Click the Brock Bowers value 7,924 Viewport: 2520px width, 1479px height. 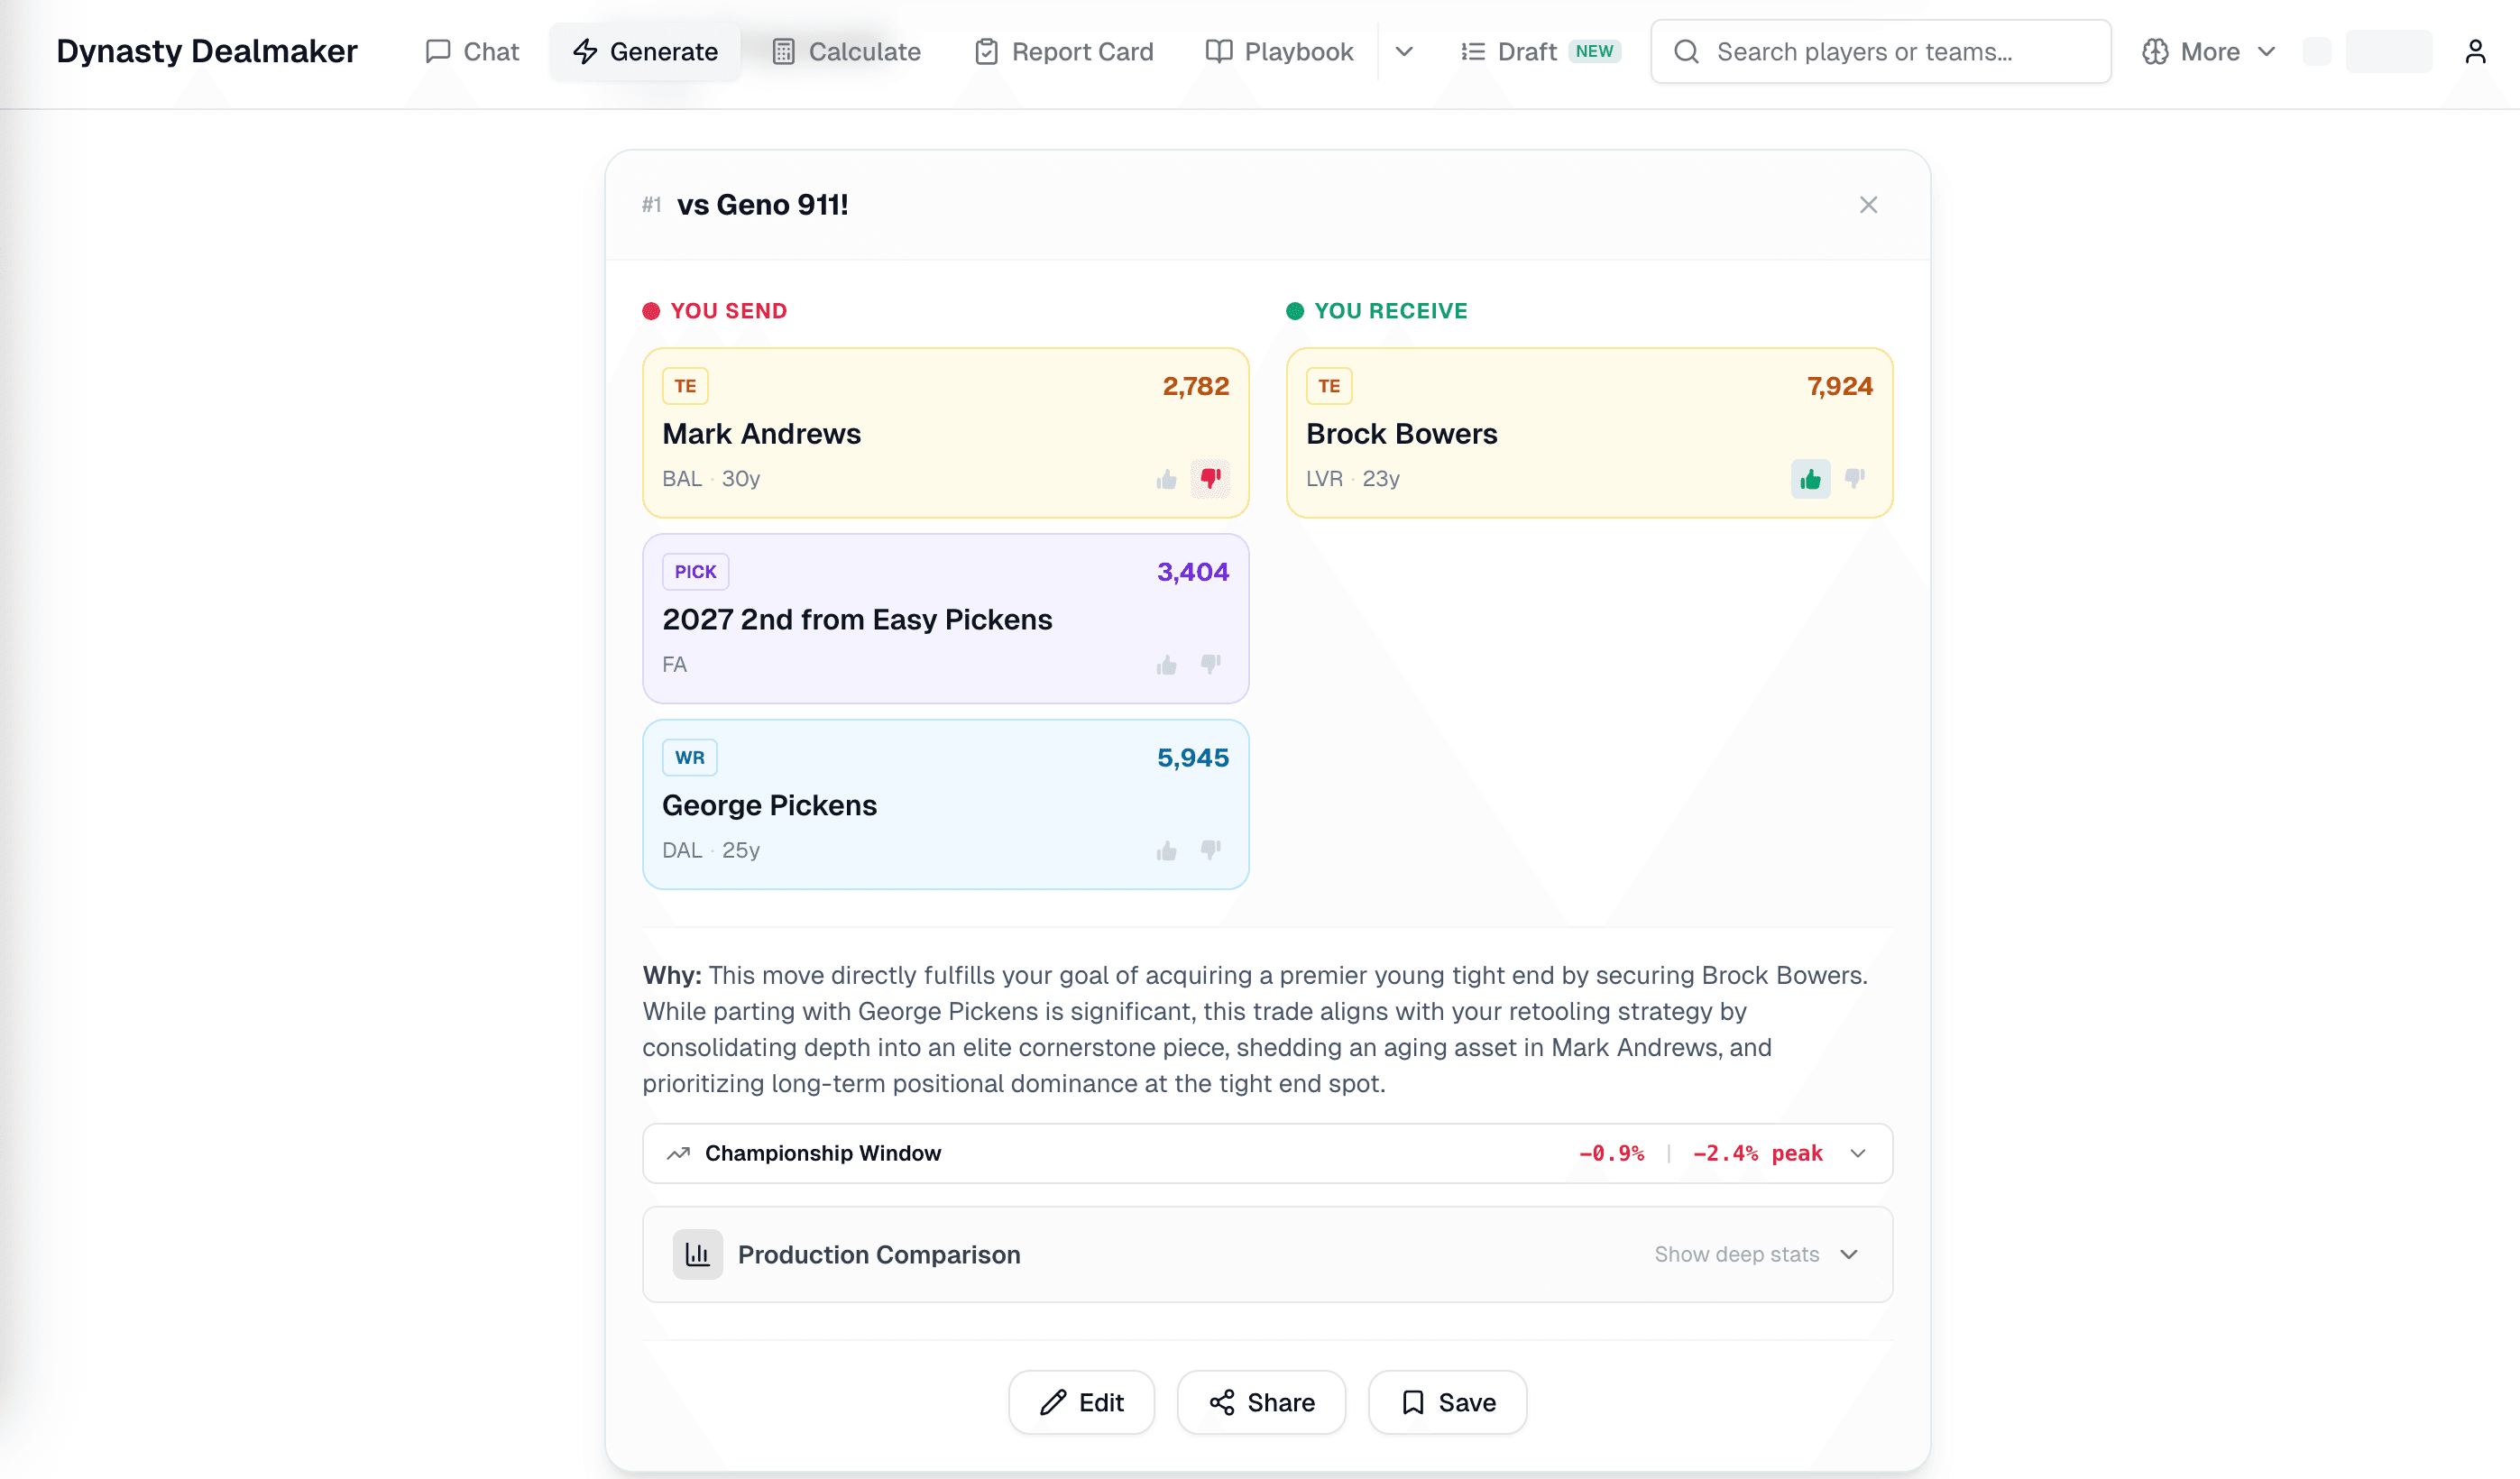pyautogui.click(x=1840, y=386)
